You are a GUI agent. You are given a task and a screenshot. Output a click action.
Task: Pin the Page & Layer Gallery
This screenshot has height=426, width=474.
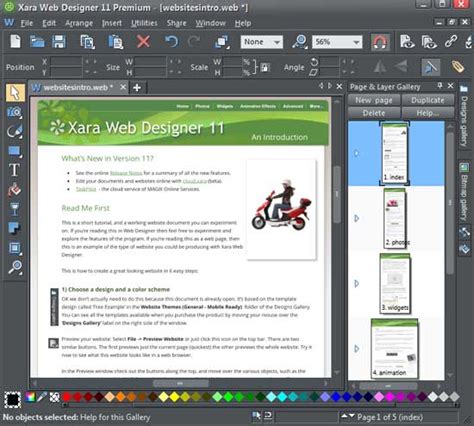(440, 86)
